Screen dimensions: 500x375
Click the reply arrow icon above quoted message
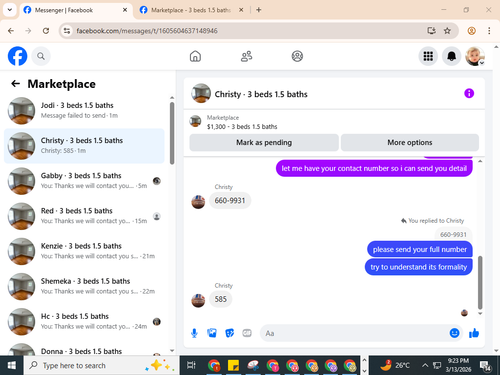(x=404, y=220)
